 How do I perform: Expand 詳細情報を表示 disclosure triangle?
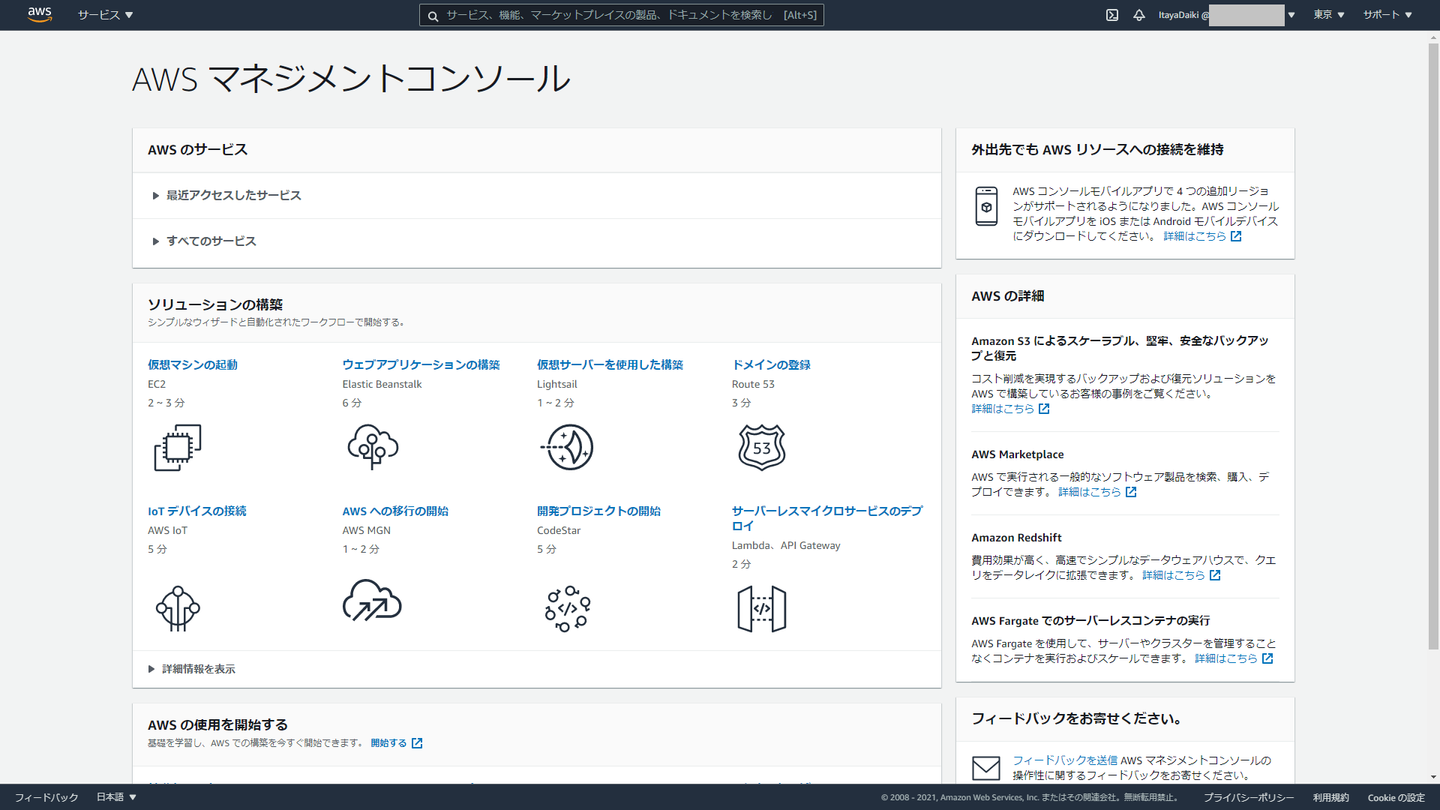[152, 669]
